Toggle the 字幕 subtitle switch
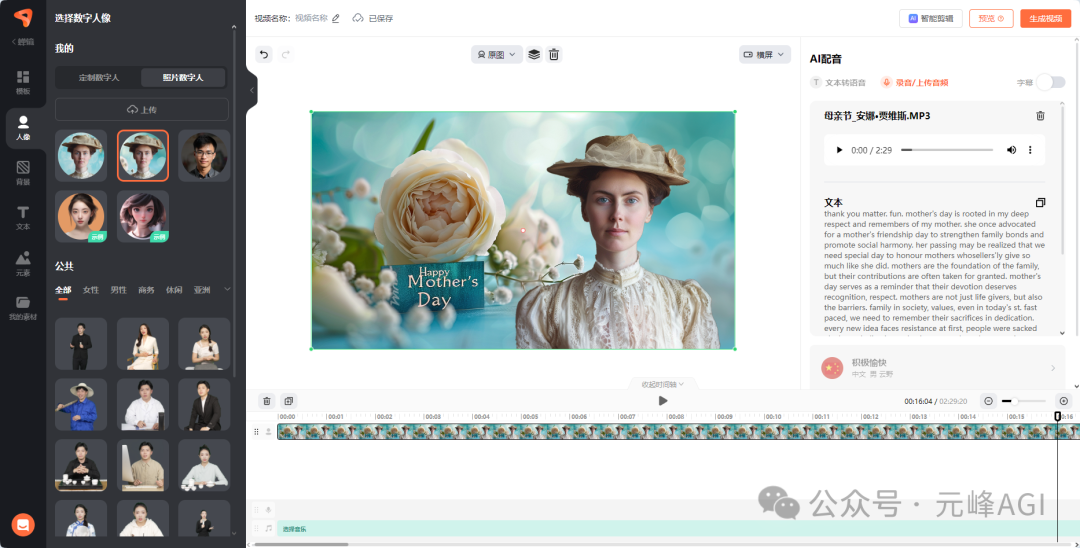The image size is (1080, 548). [1050, 83]
